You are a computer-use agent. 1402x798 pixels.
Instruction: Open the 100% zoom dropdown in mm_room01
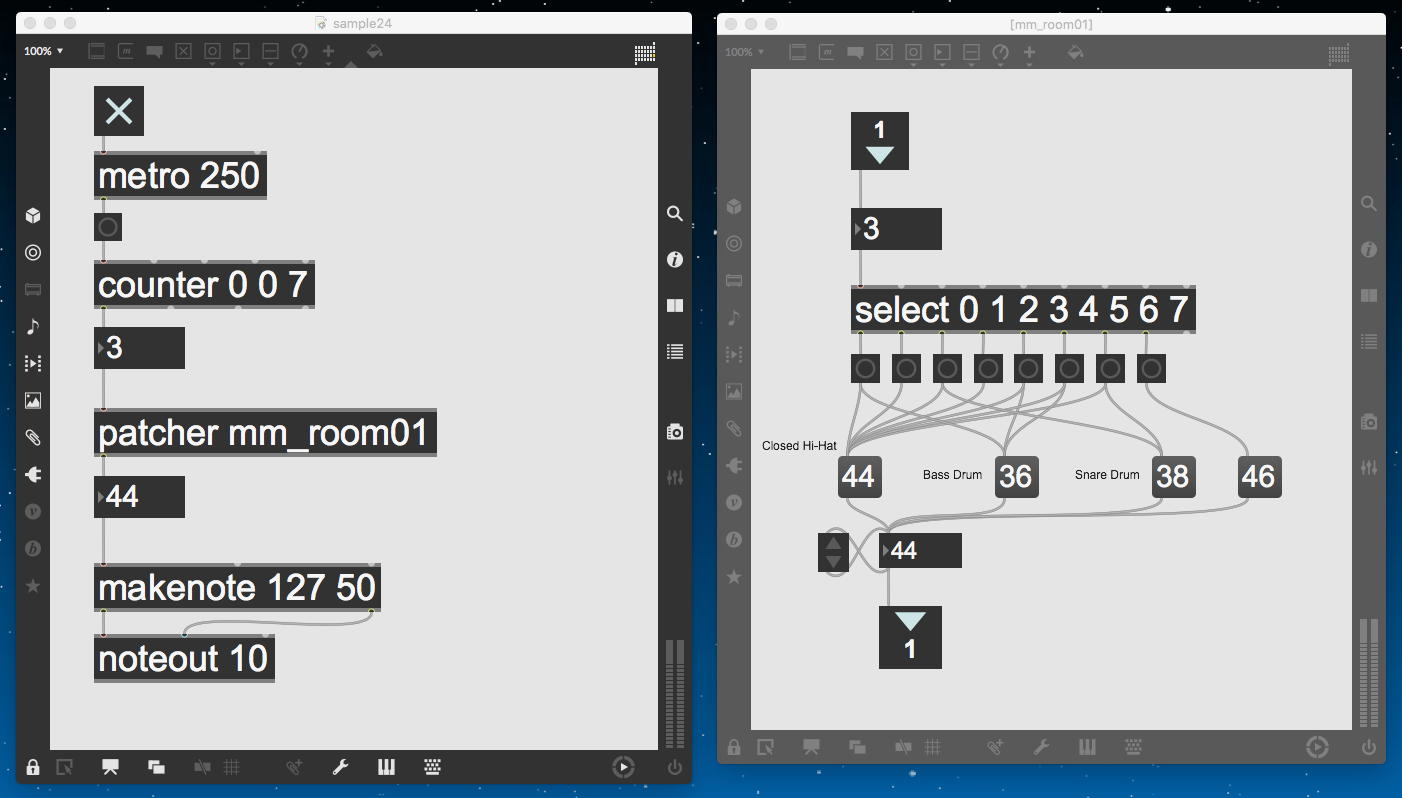743,52
